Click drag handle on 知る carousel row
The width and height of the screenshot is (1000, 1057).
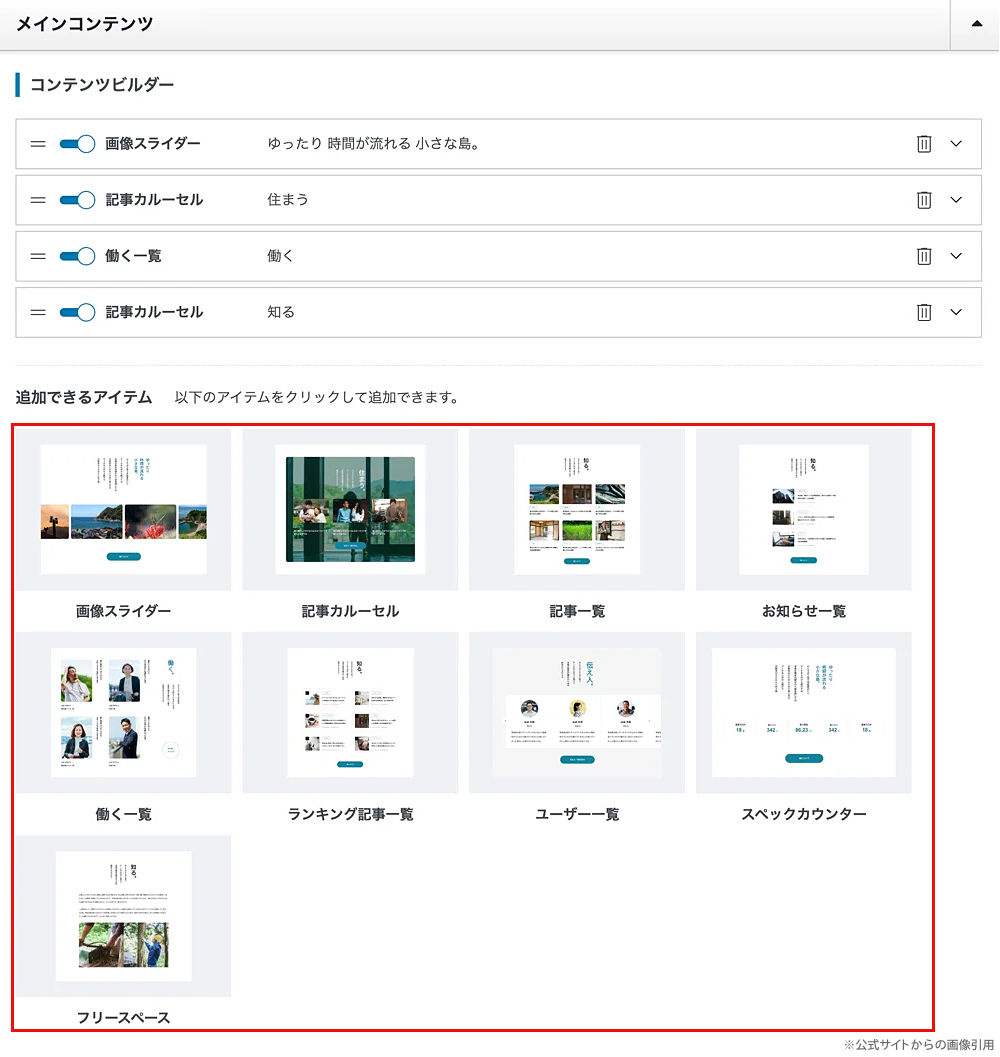38,312
